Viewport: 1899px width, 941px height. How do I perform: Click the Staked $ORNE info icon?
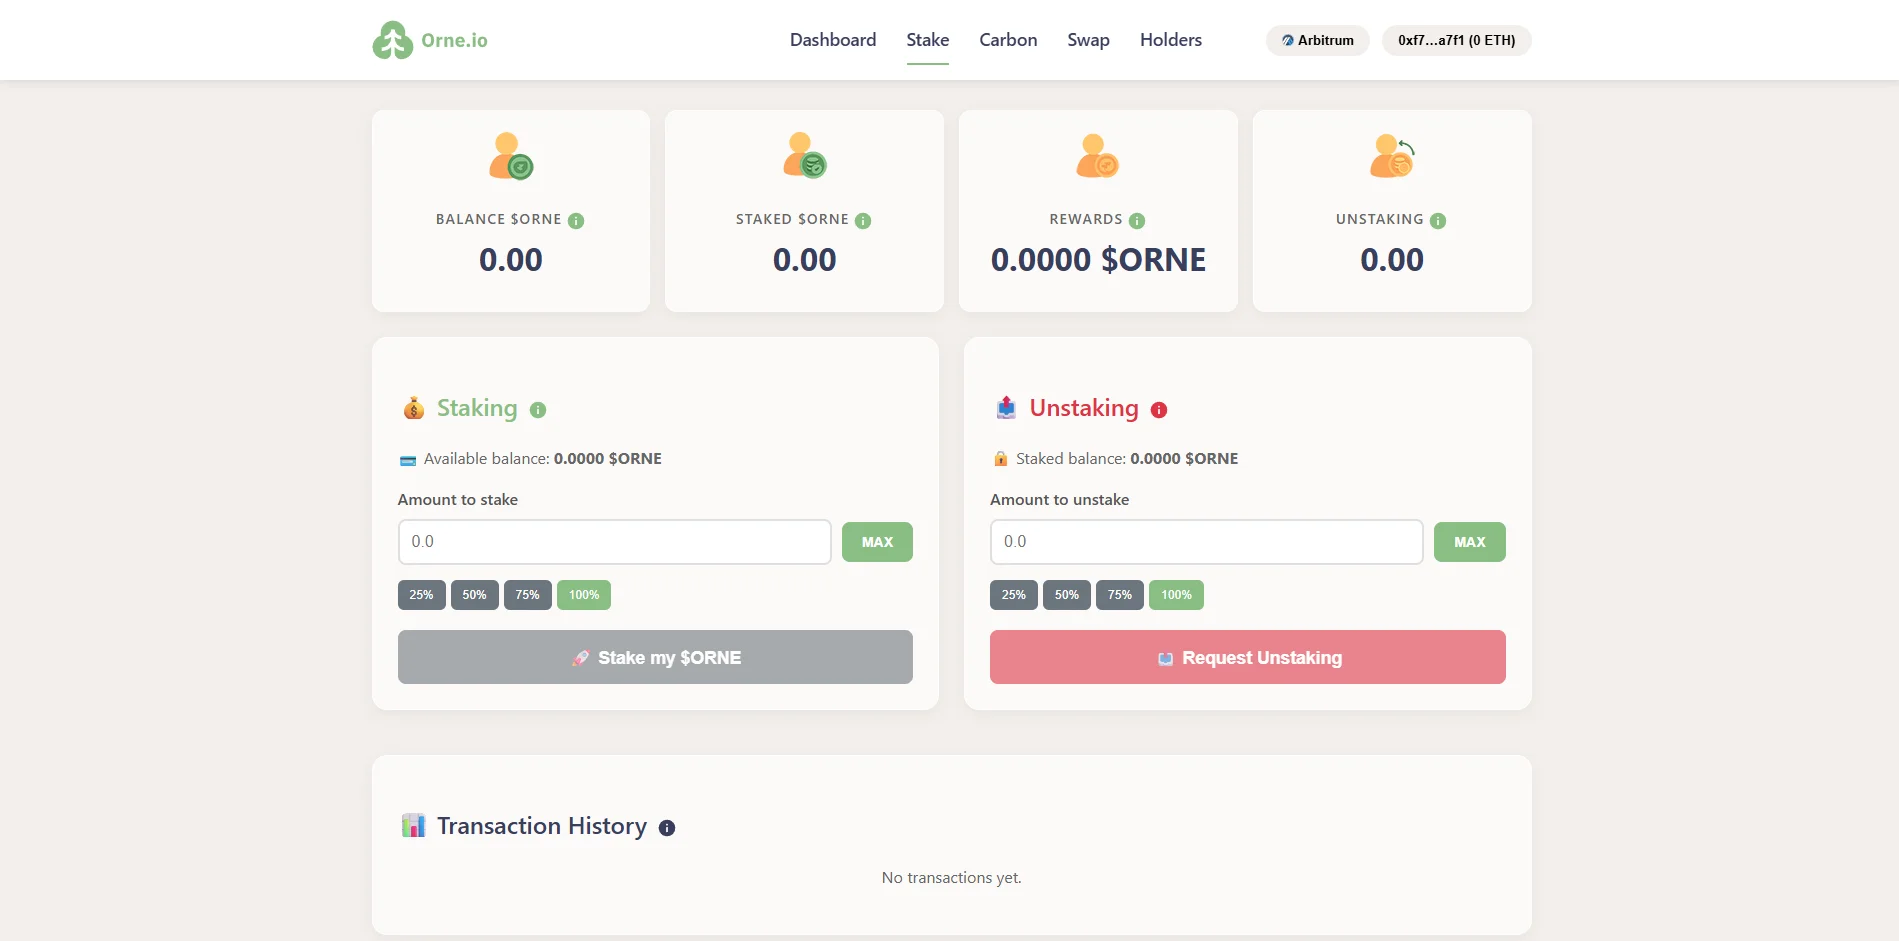tap(864, 221)
